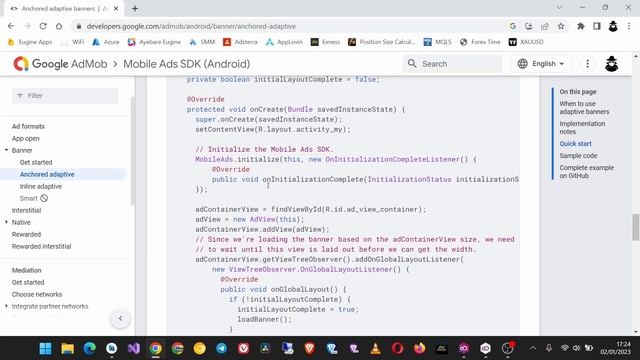Open Mobile Ads SDK (Android) breadcrumb
The height and width of the screenshot is (360, 640).
tap(187, 64)
